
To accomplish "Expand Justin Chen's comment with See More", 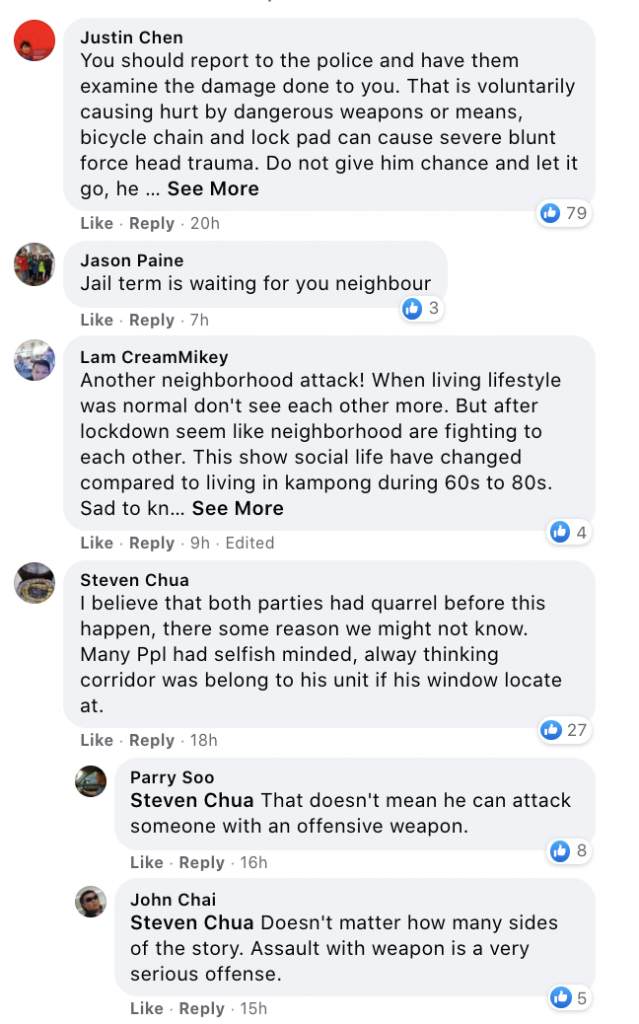I will click(213, 189).
